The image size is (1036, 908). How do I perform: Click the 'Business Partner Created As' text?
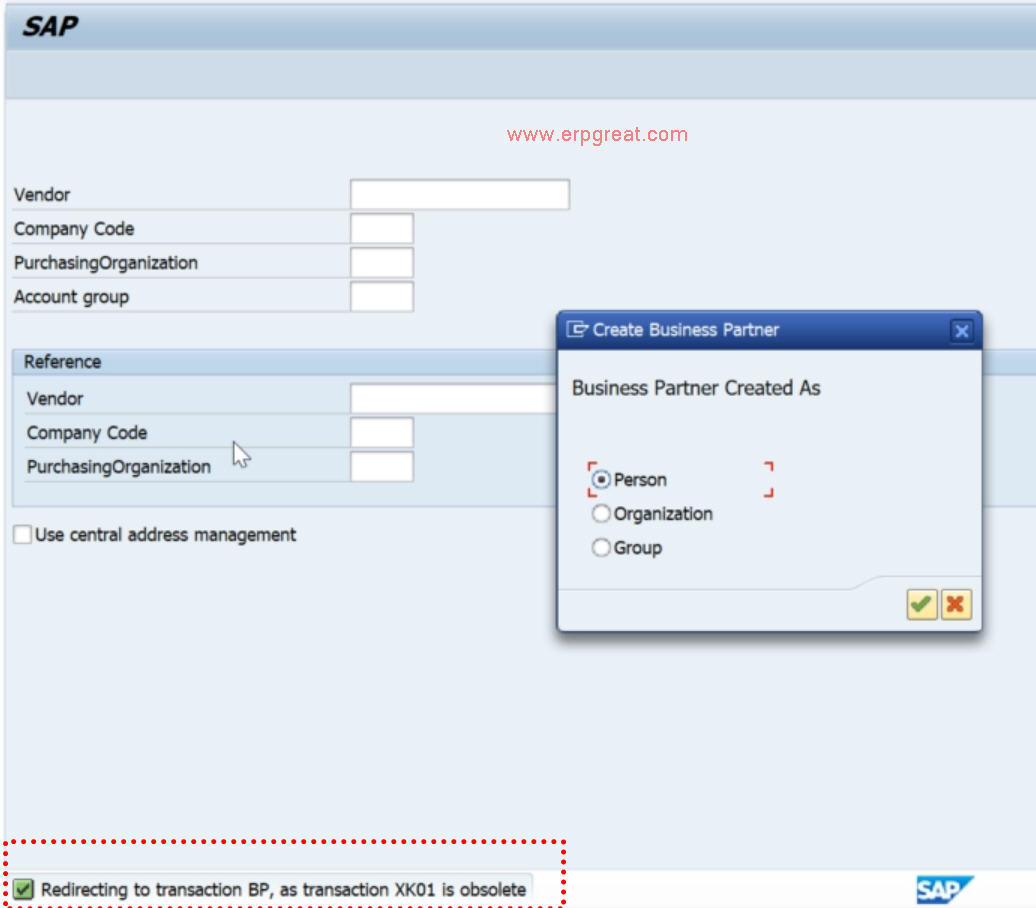click(x=696, y=388)
